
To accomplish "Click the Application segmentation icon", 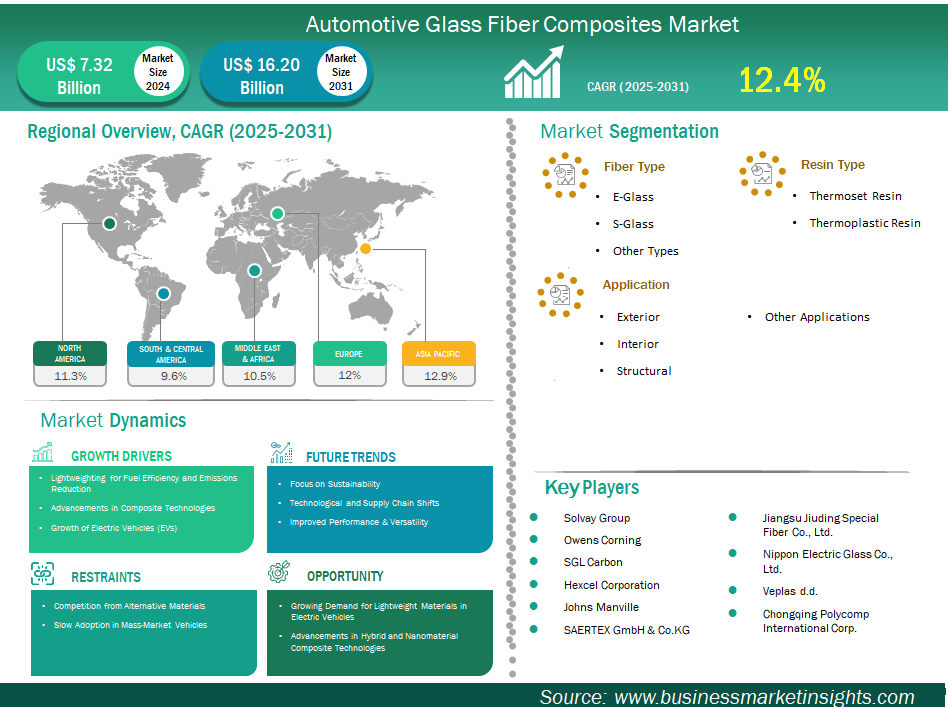I will click(x=560, y=295).
